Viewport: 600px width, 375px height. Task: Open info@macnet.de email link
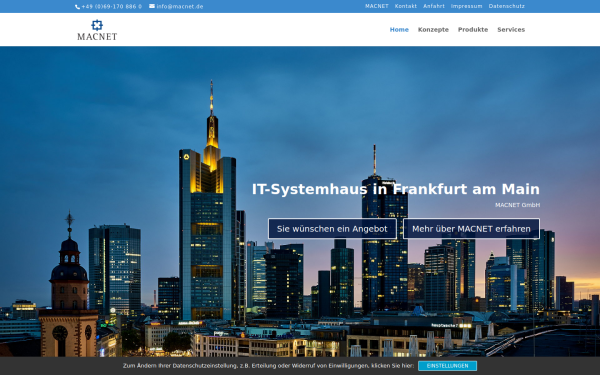point(180,7)
